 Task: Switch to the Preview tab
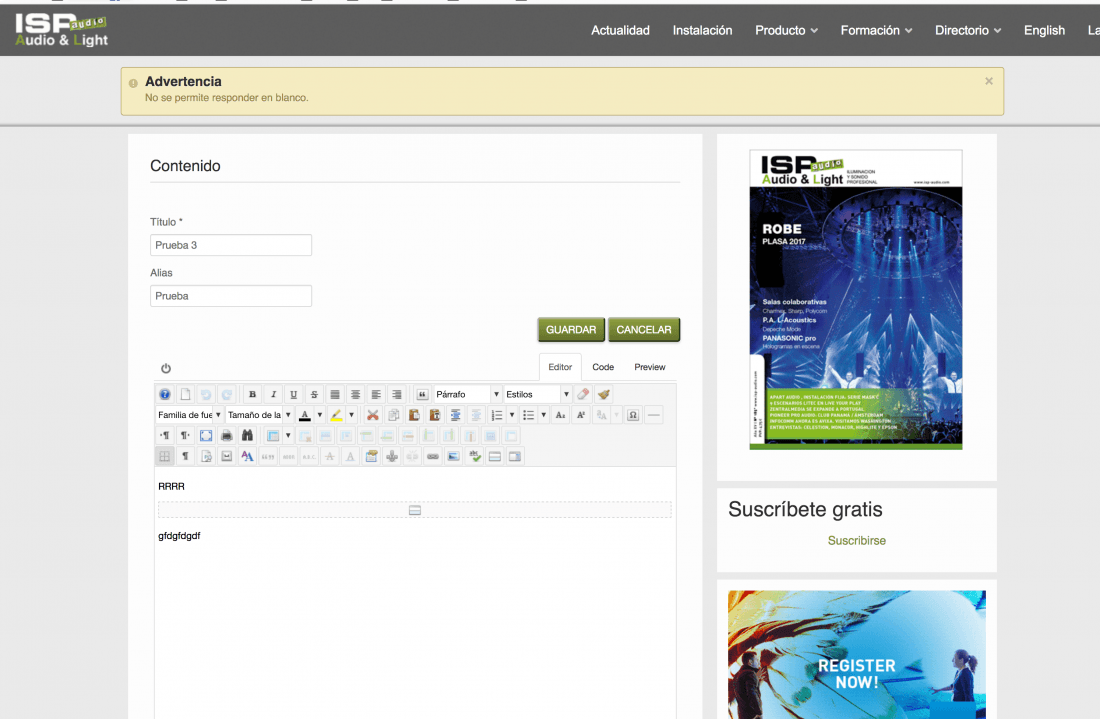[x=650, y=367]
